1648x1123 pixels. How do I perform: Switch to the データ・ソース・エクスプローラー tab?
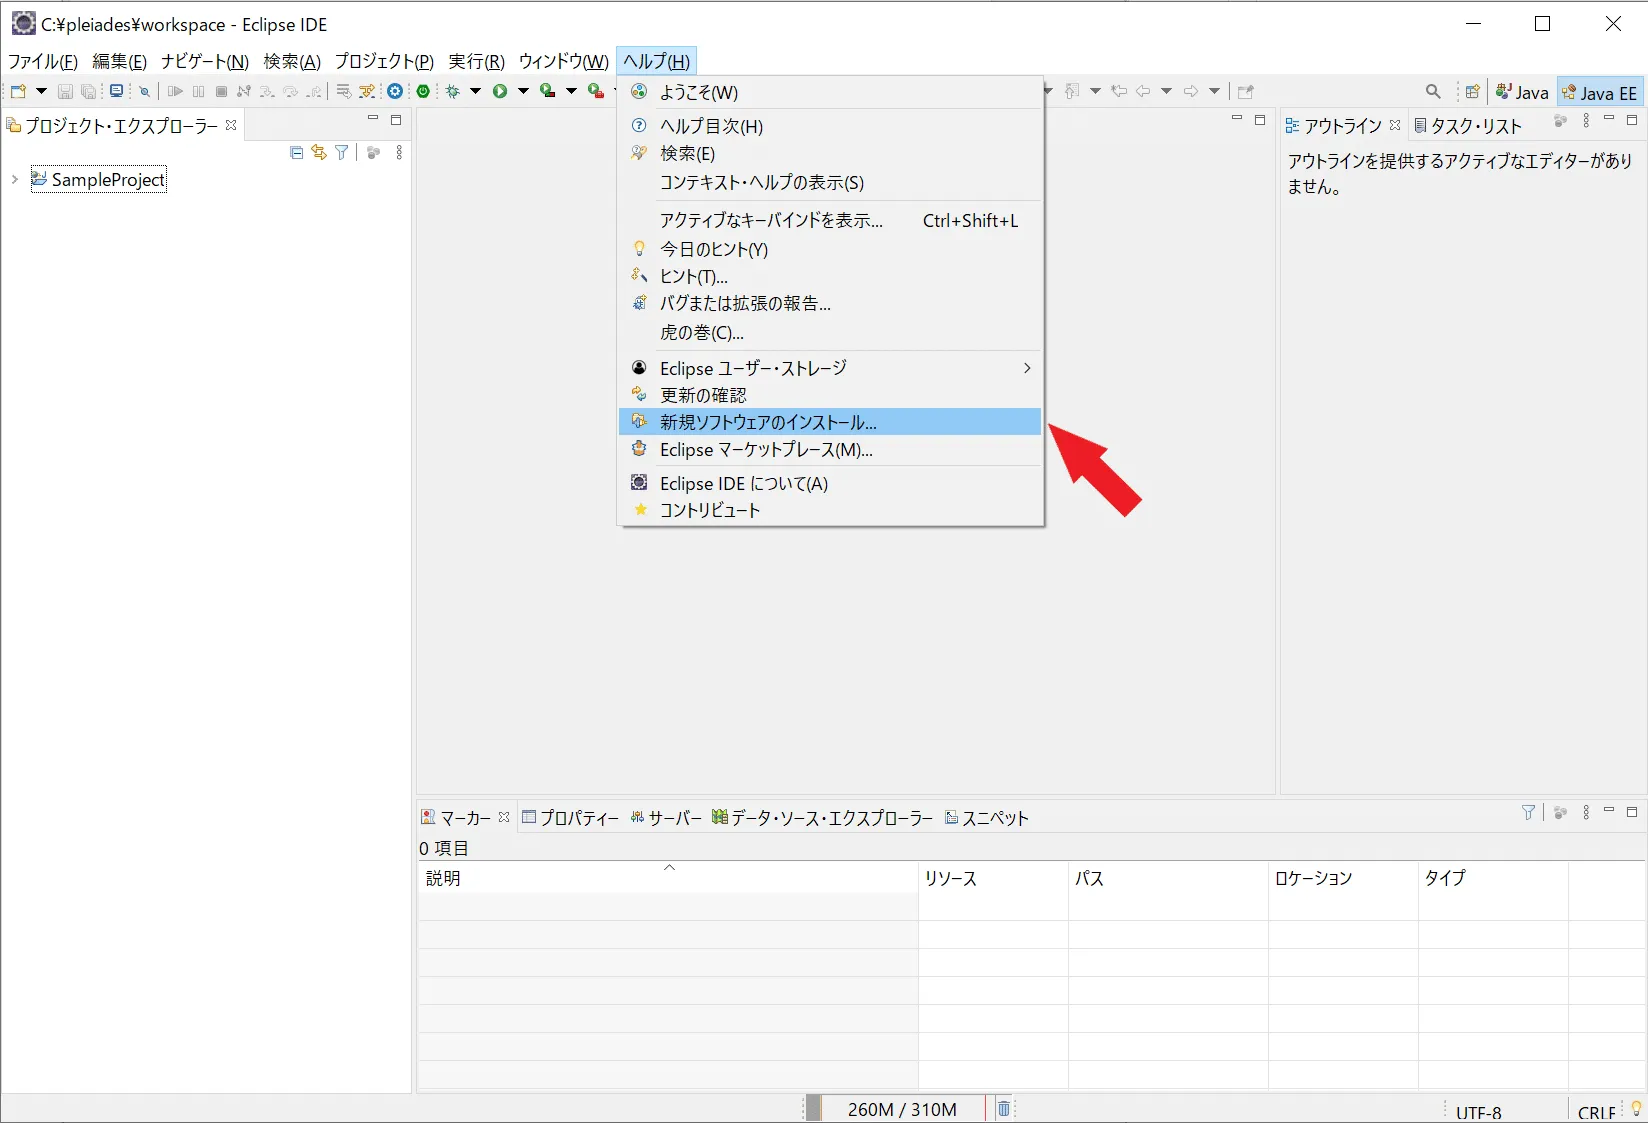822,817
